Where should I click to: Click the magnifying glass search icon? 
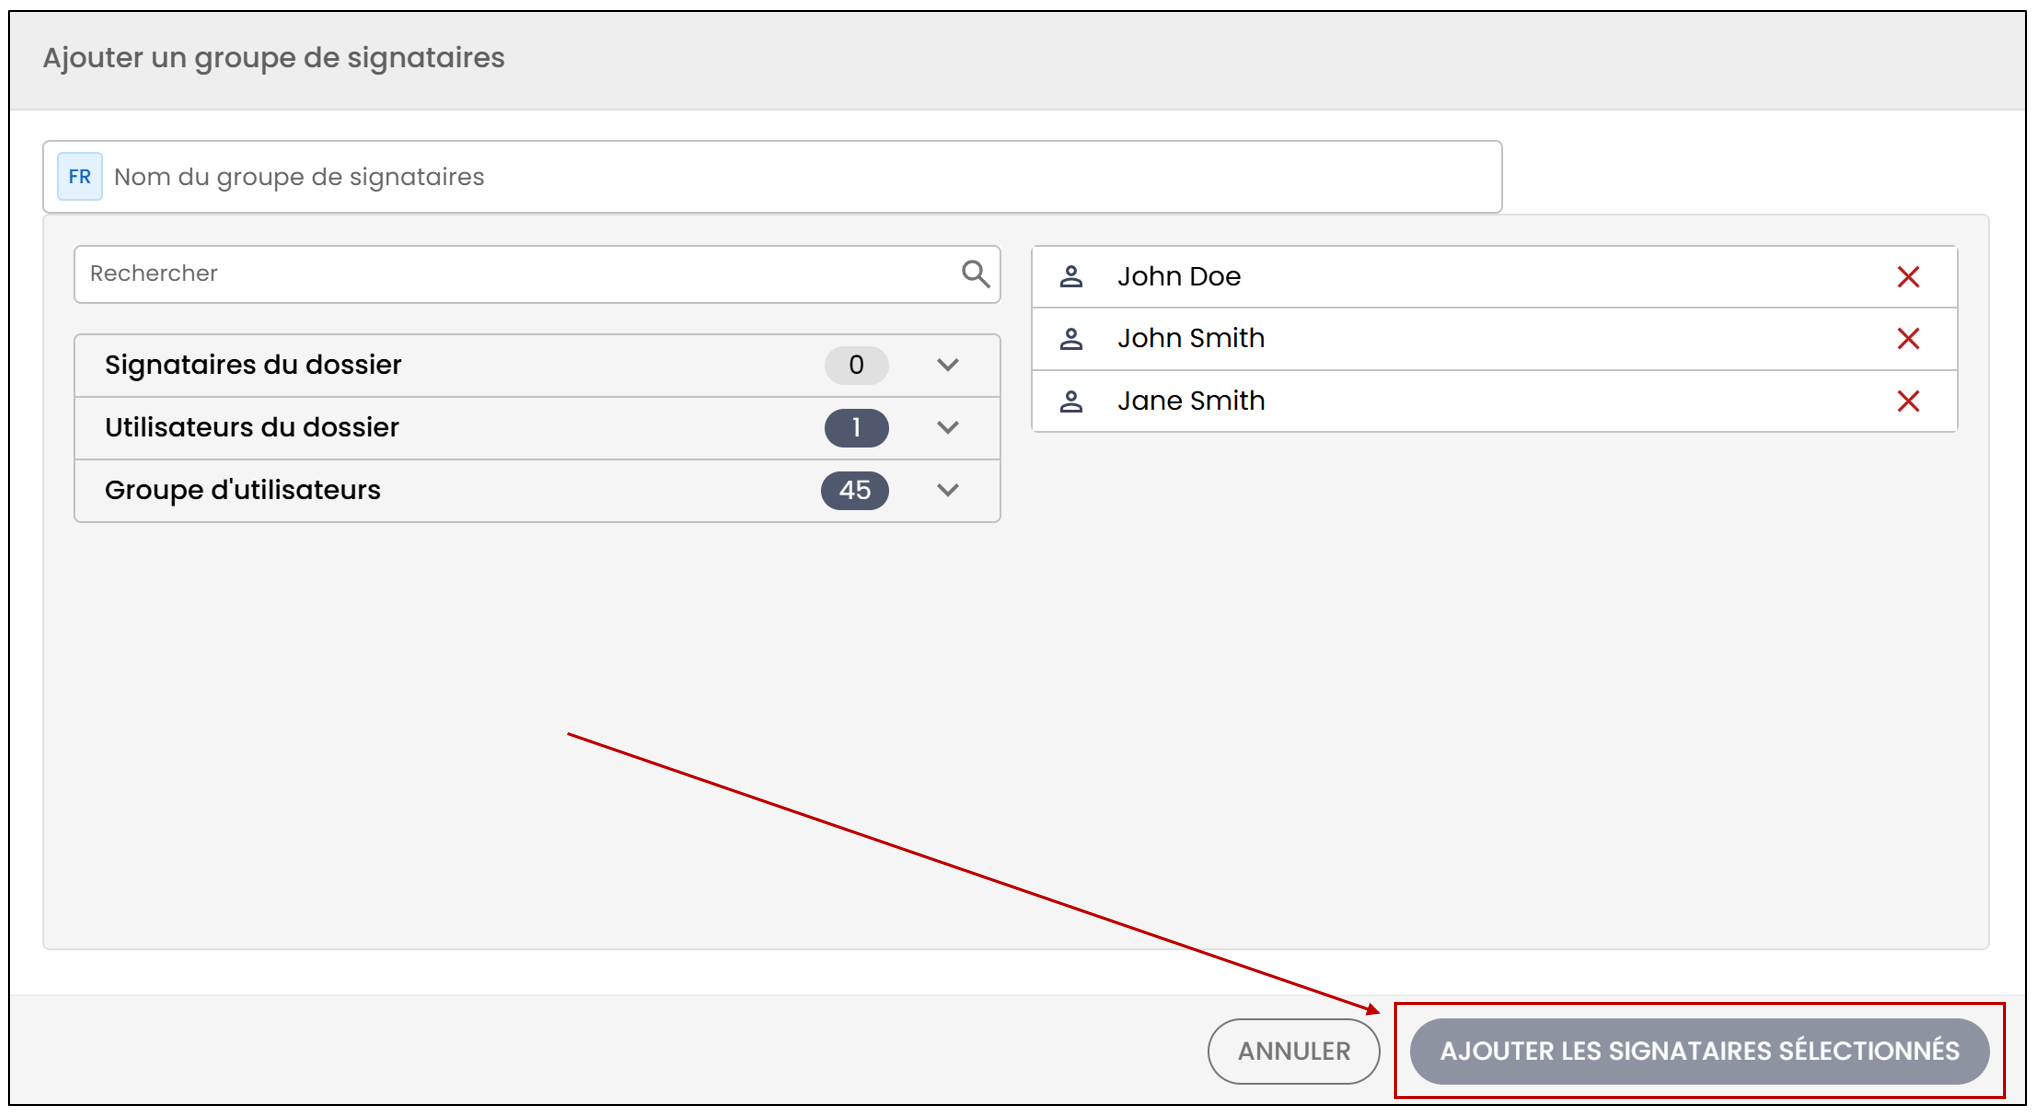pyautogui.click(x=975, y=274)
